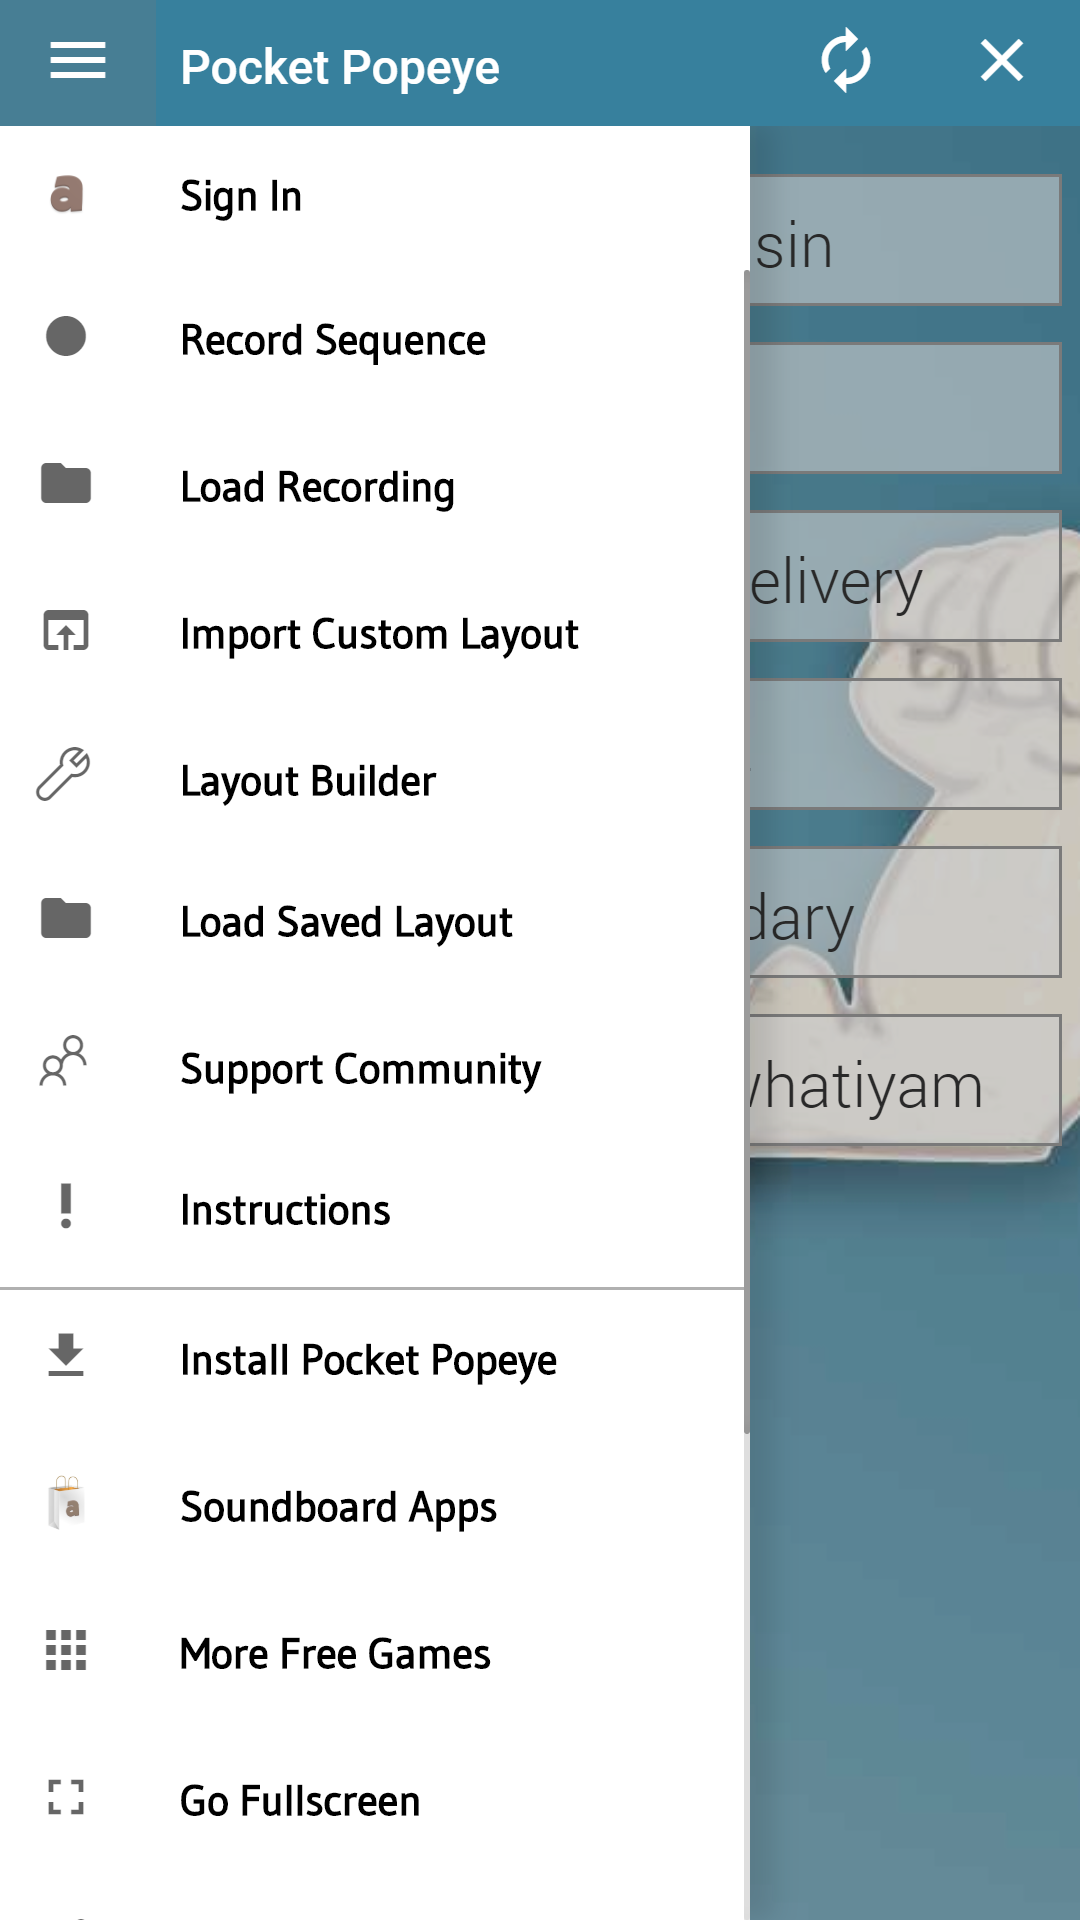Play the sound button ending in 'sin'
The width and height of the screenshot is (1080, 1920).
pos(905,240)
